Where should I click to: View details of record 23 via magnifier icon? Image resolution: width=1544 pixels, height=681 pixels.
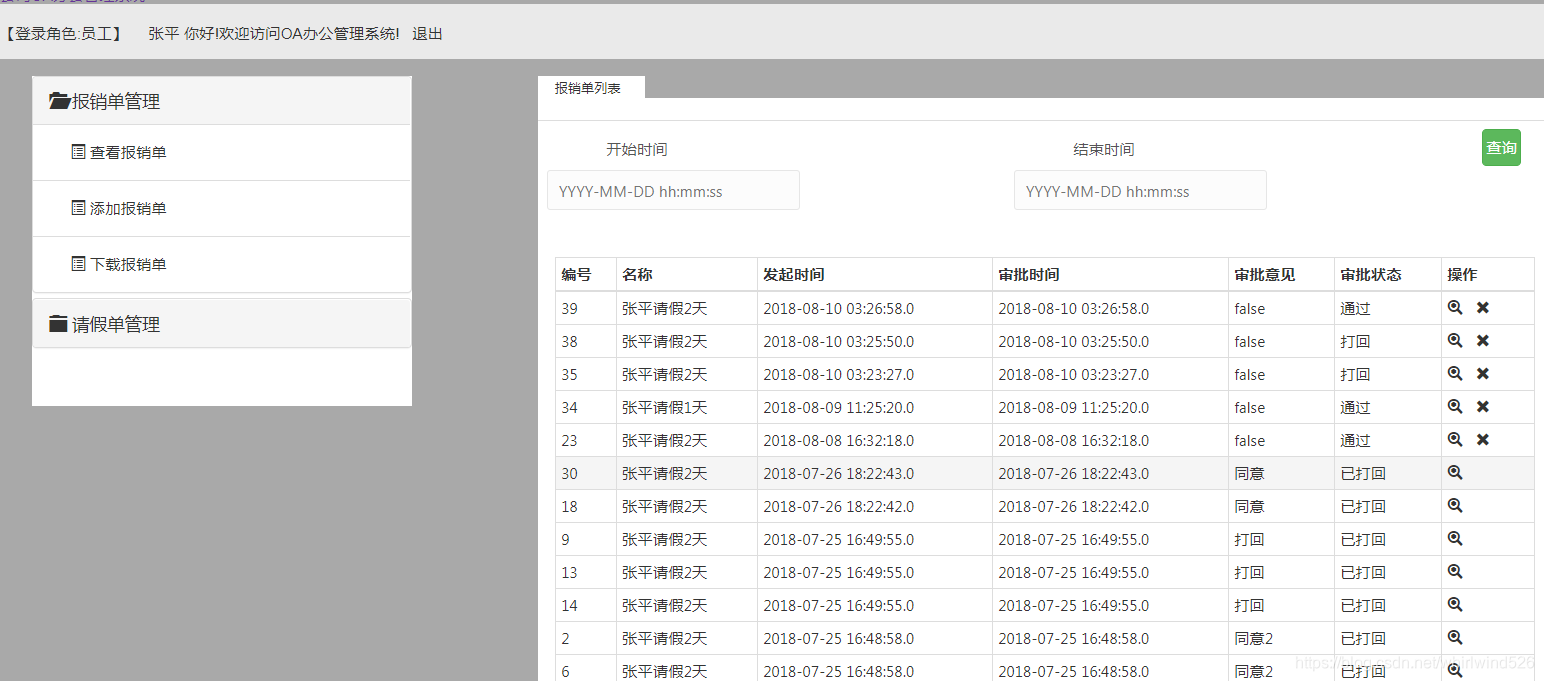[x=1455, y=440]
